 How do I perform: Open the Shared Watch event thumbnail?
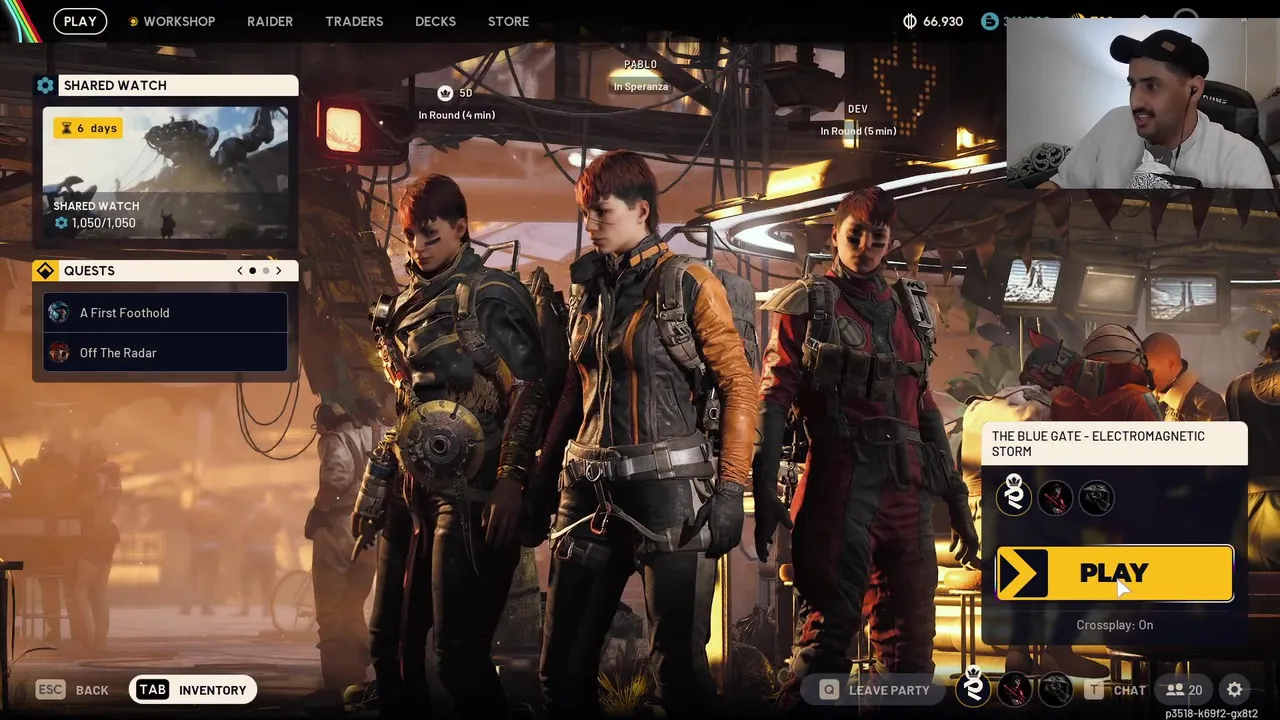click(166, 173)
